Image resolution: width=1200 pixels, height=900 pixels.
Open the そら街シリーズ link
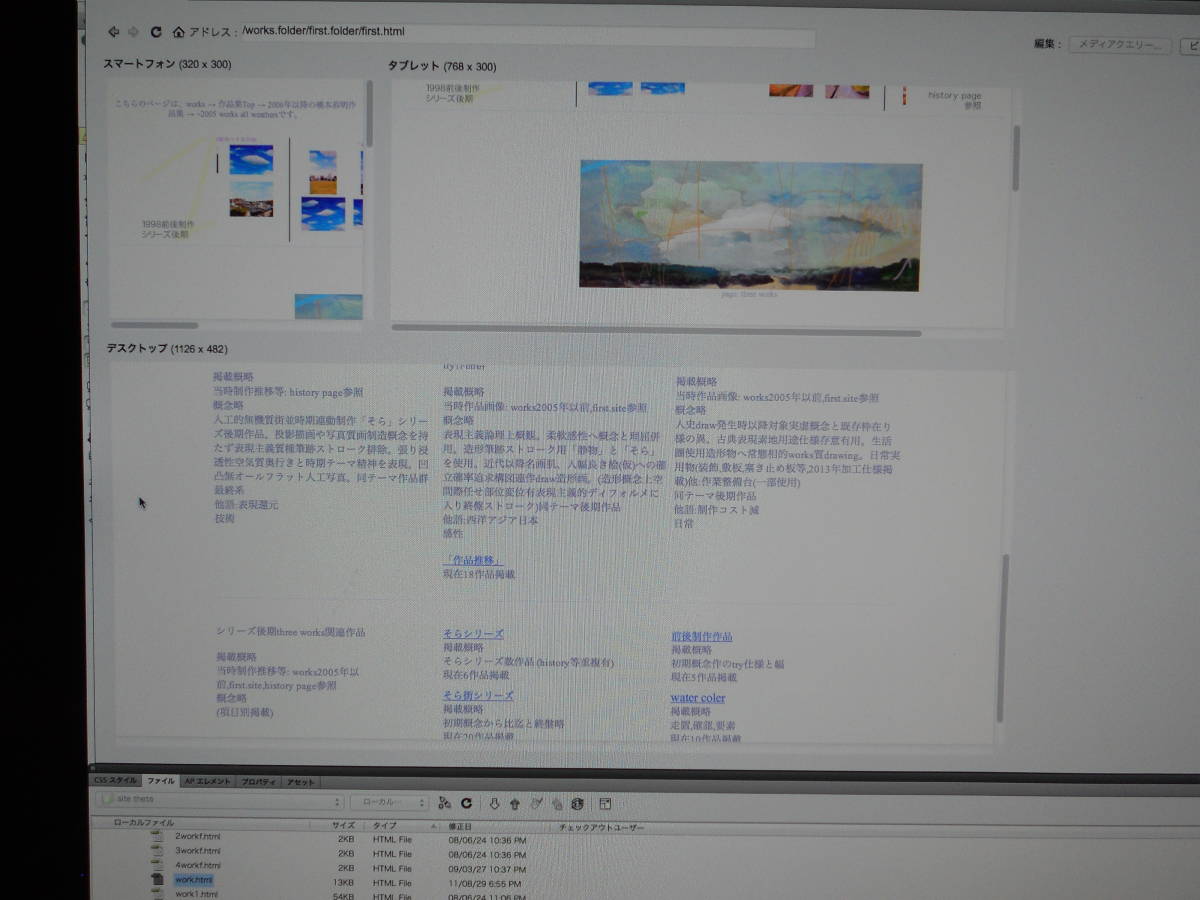pos(478,696)
